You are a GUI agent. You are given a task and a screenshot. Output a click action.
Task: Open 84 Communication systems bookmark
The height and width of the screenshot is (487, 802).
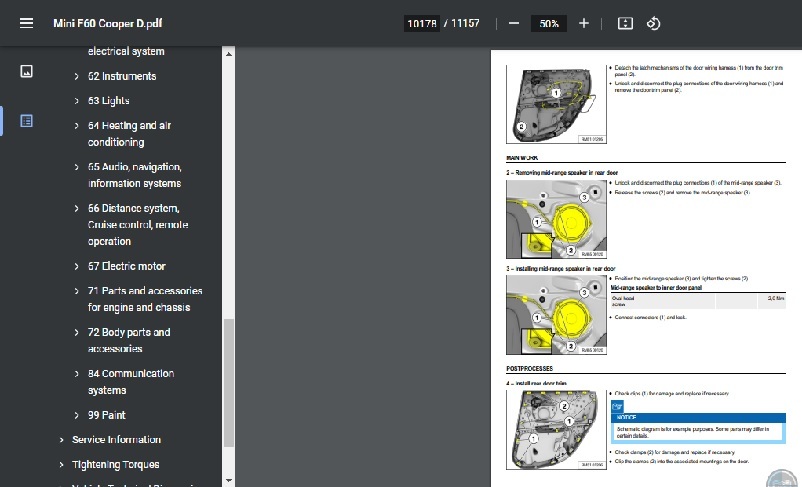(x=131, y=382)
